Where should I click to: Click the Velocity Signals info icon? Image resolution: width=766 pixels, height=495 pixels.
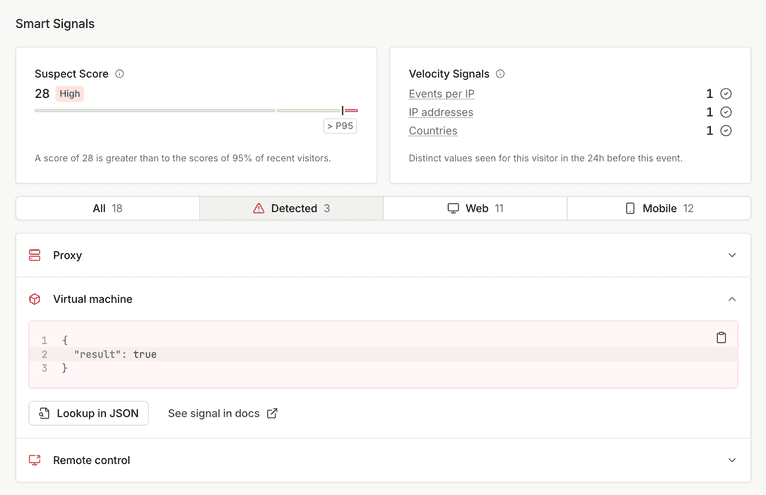pos(500,74)
